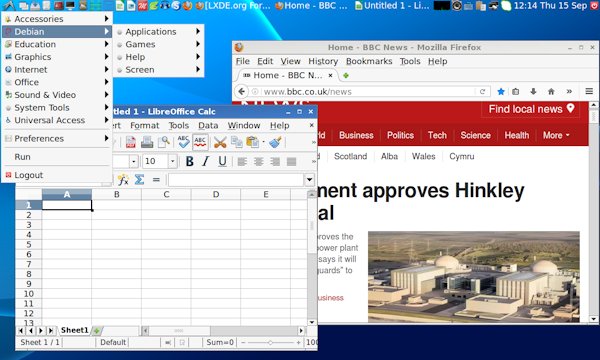
Task: Expand the BBC More sections dropdown
Action: [556, 135]
